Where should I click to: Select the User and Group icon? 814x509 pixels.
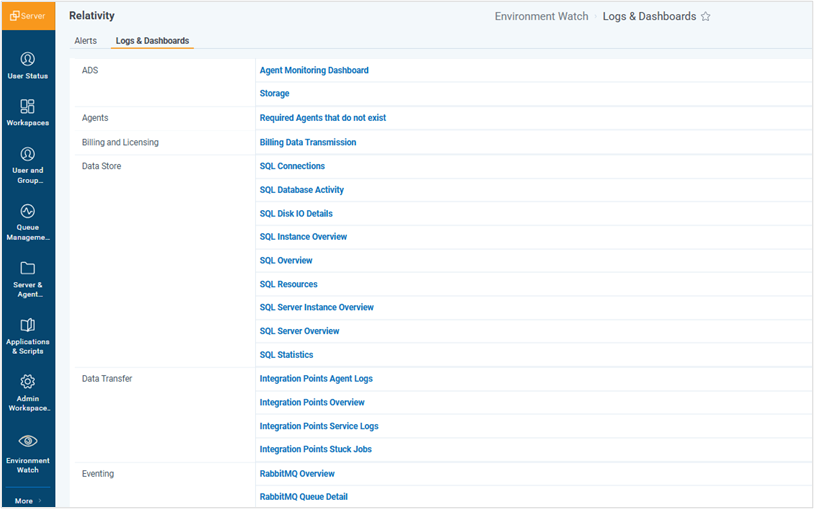coord(28,154)
